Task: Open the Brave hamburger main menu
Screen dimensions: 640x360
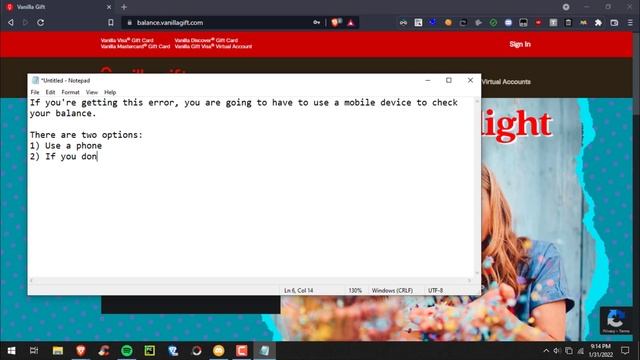Action: click(x=630, y=23)
